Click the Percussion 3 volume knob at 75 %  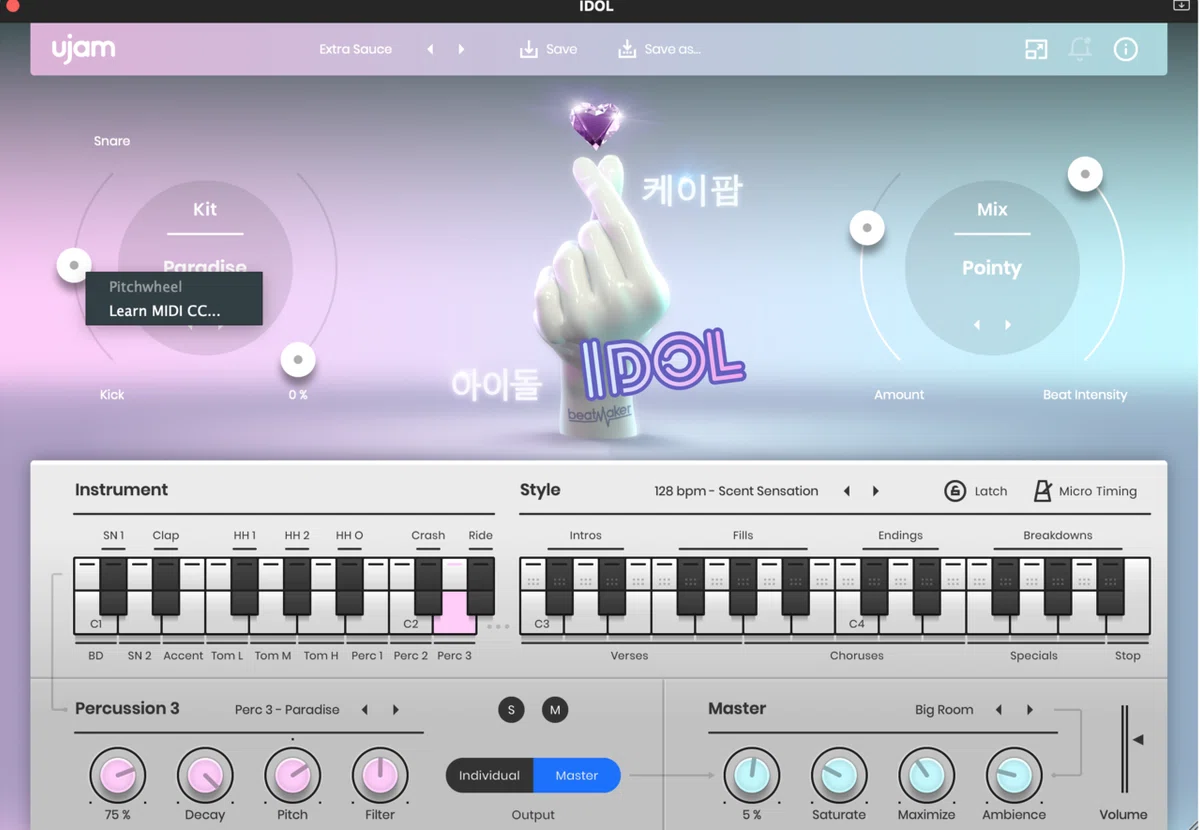point(117,775)
